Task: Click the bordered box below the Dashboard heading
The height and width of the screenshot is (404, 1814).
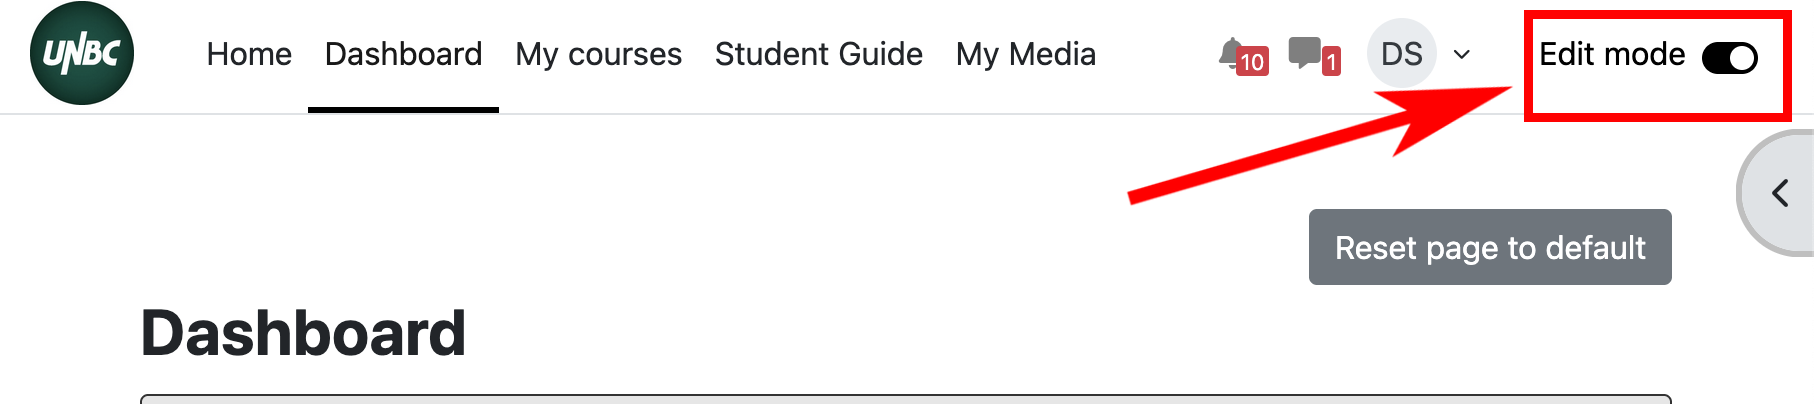Action: click(906, 399)
